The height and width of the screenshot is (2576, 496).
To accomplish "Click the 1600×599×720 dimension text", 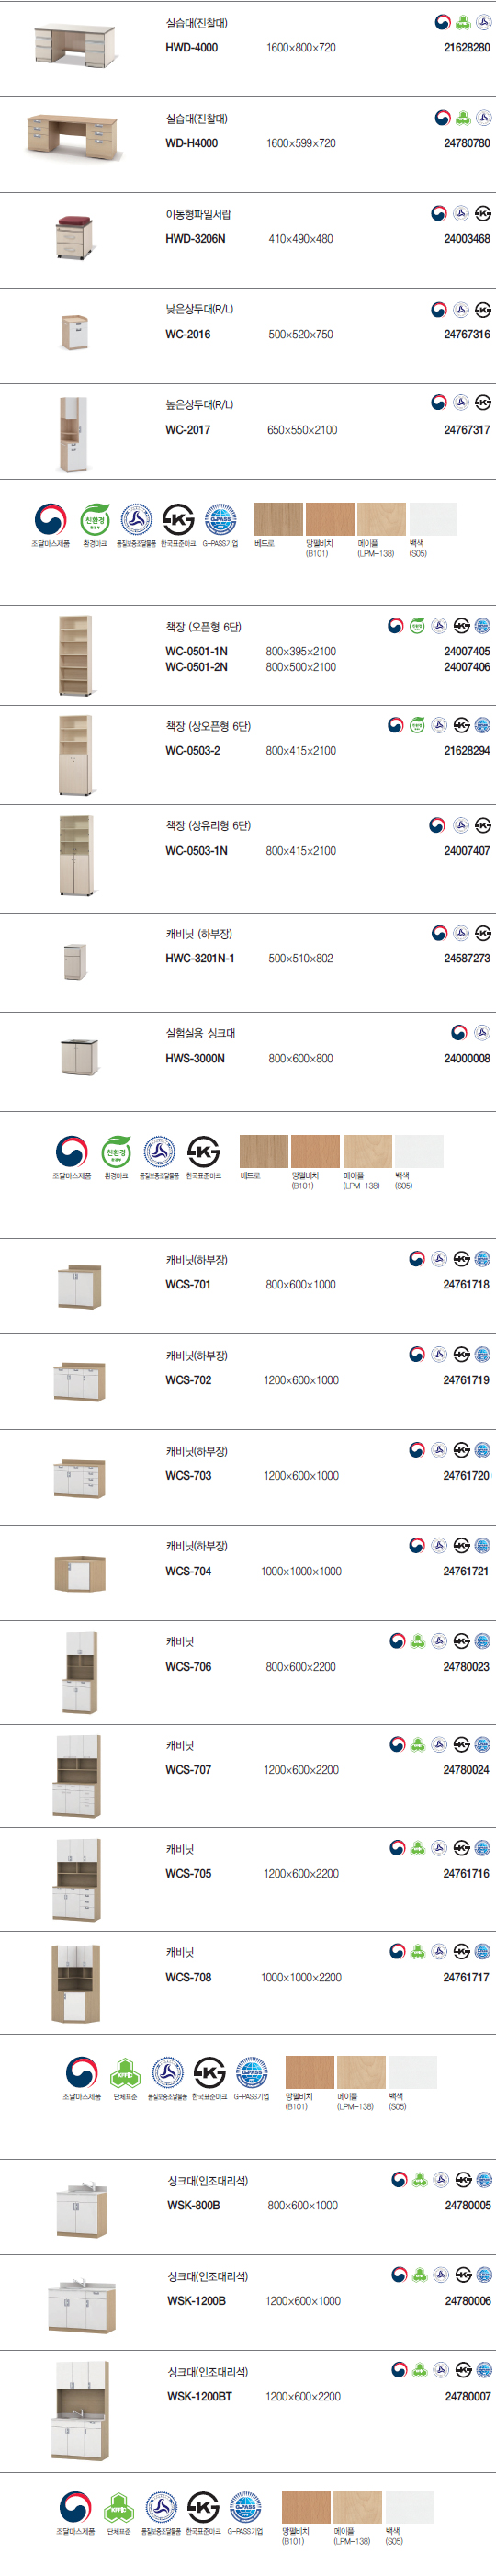I will pyautogui.click(x=301, y=143).
